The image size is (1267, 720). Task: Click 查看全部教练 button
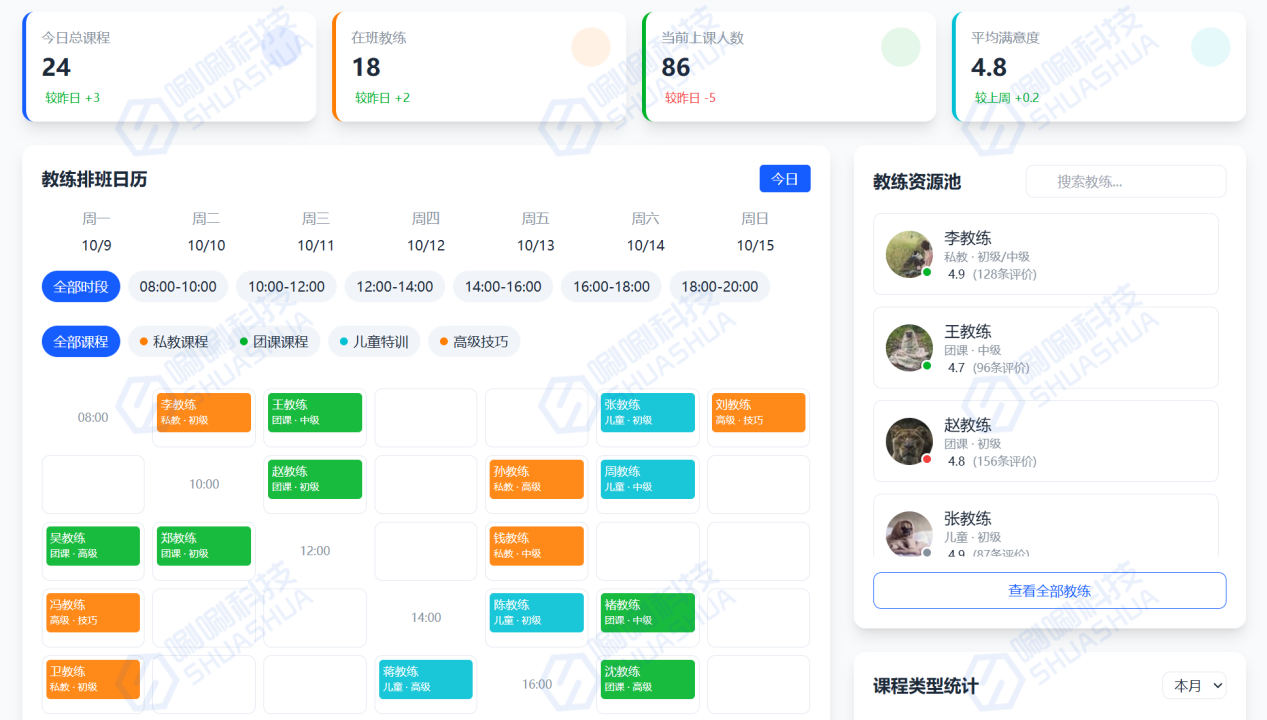[1049, 591]
